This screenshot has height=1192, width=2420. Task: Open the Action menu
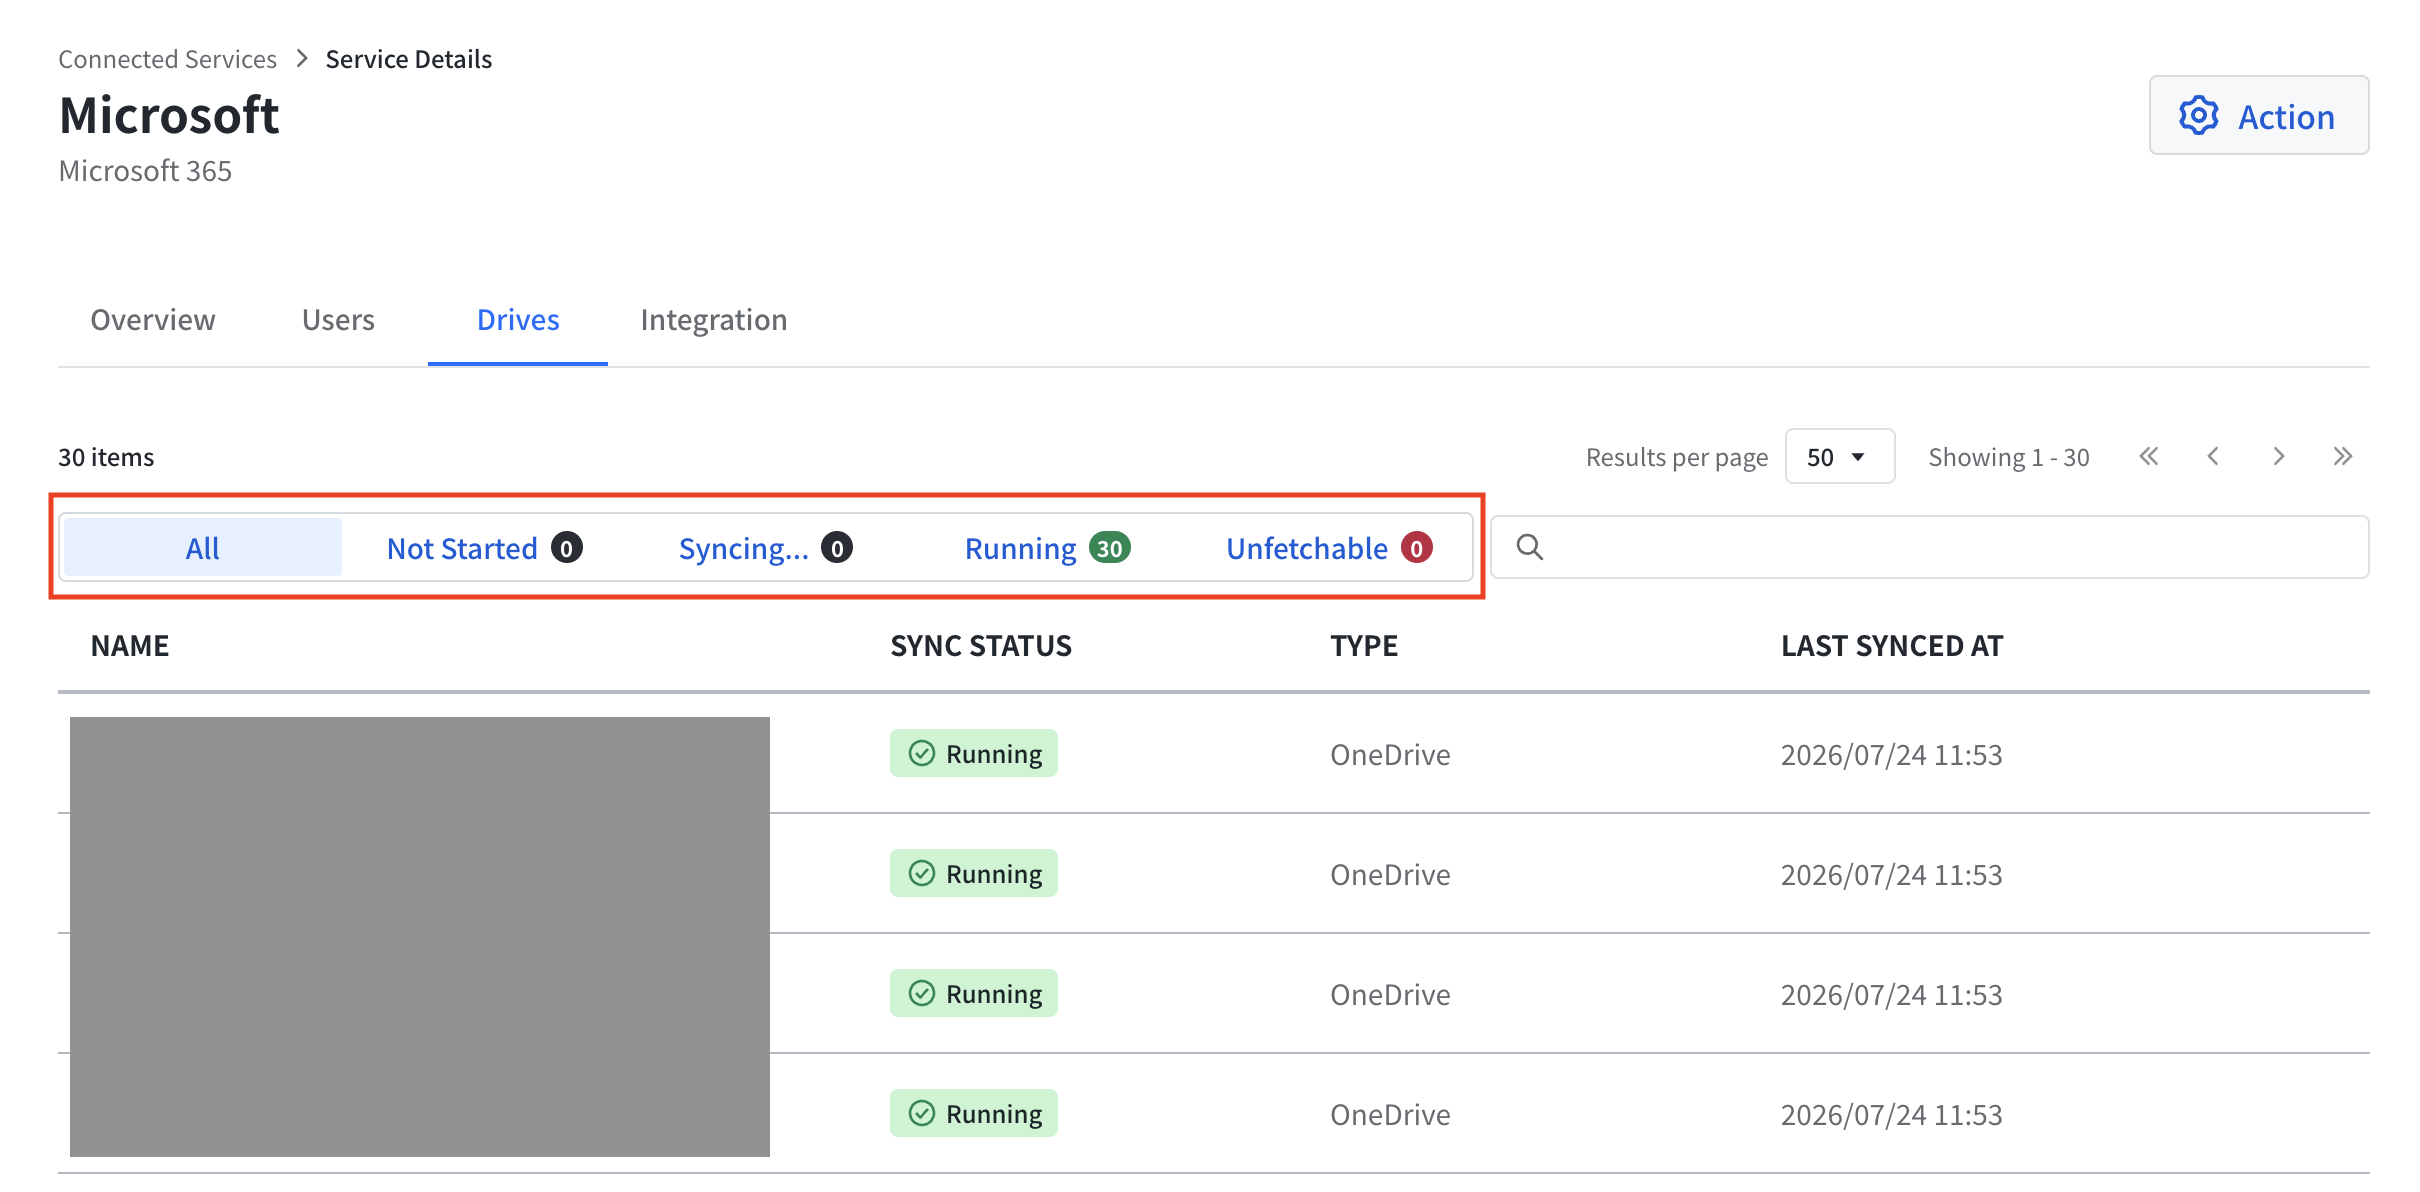point(2258,116)
